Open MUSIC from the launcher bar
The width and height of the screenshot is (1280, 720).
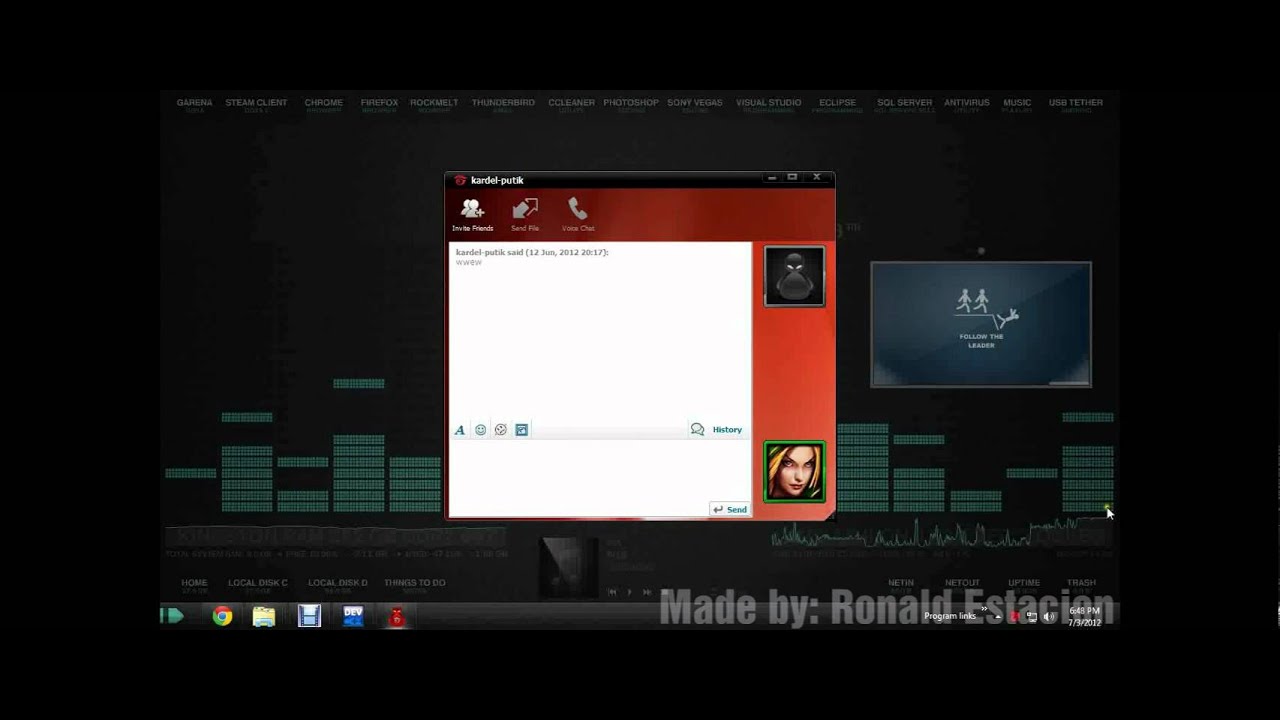coord(1017,103)
